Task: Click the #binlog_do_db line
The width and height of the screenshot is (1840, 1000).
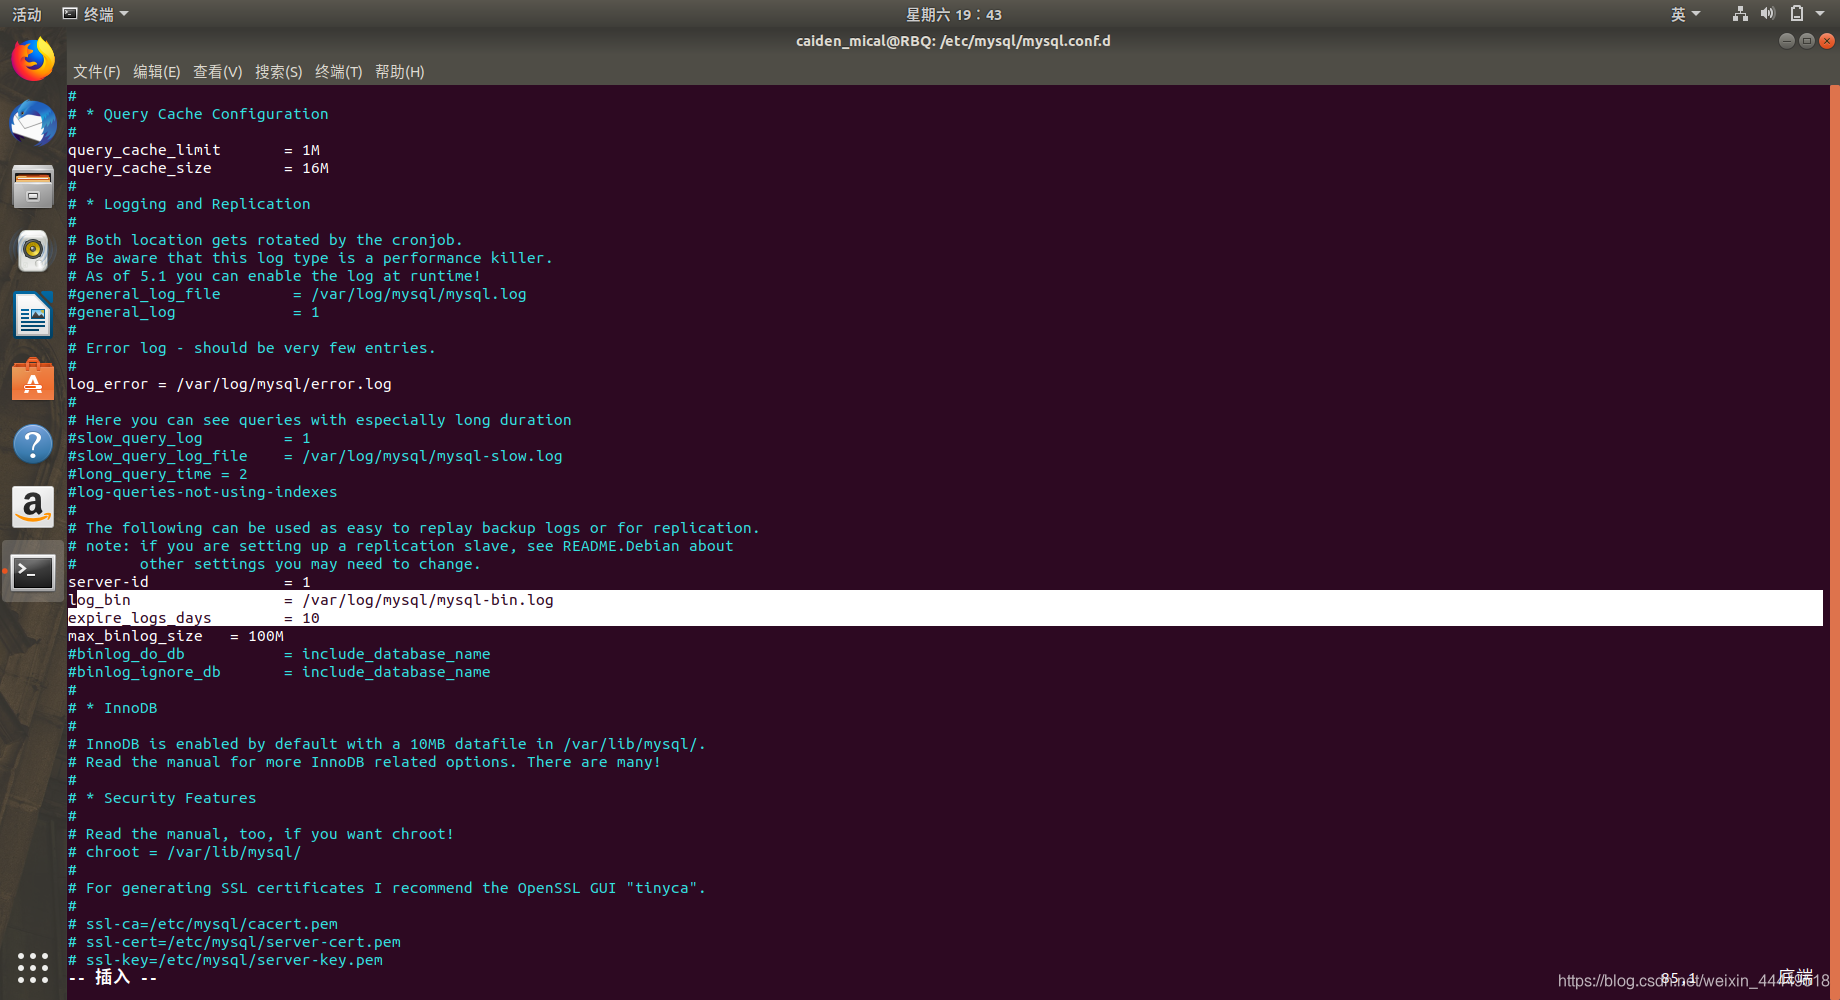Action: point(279,654)
